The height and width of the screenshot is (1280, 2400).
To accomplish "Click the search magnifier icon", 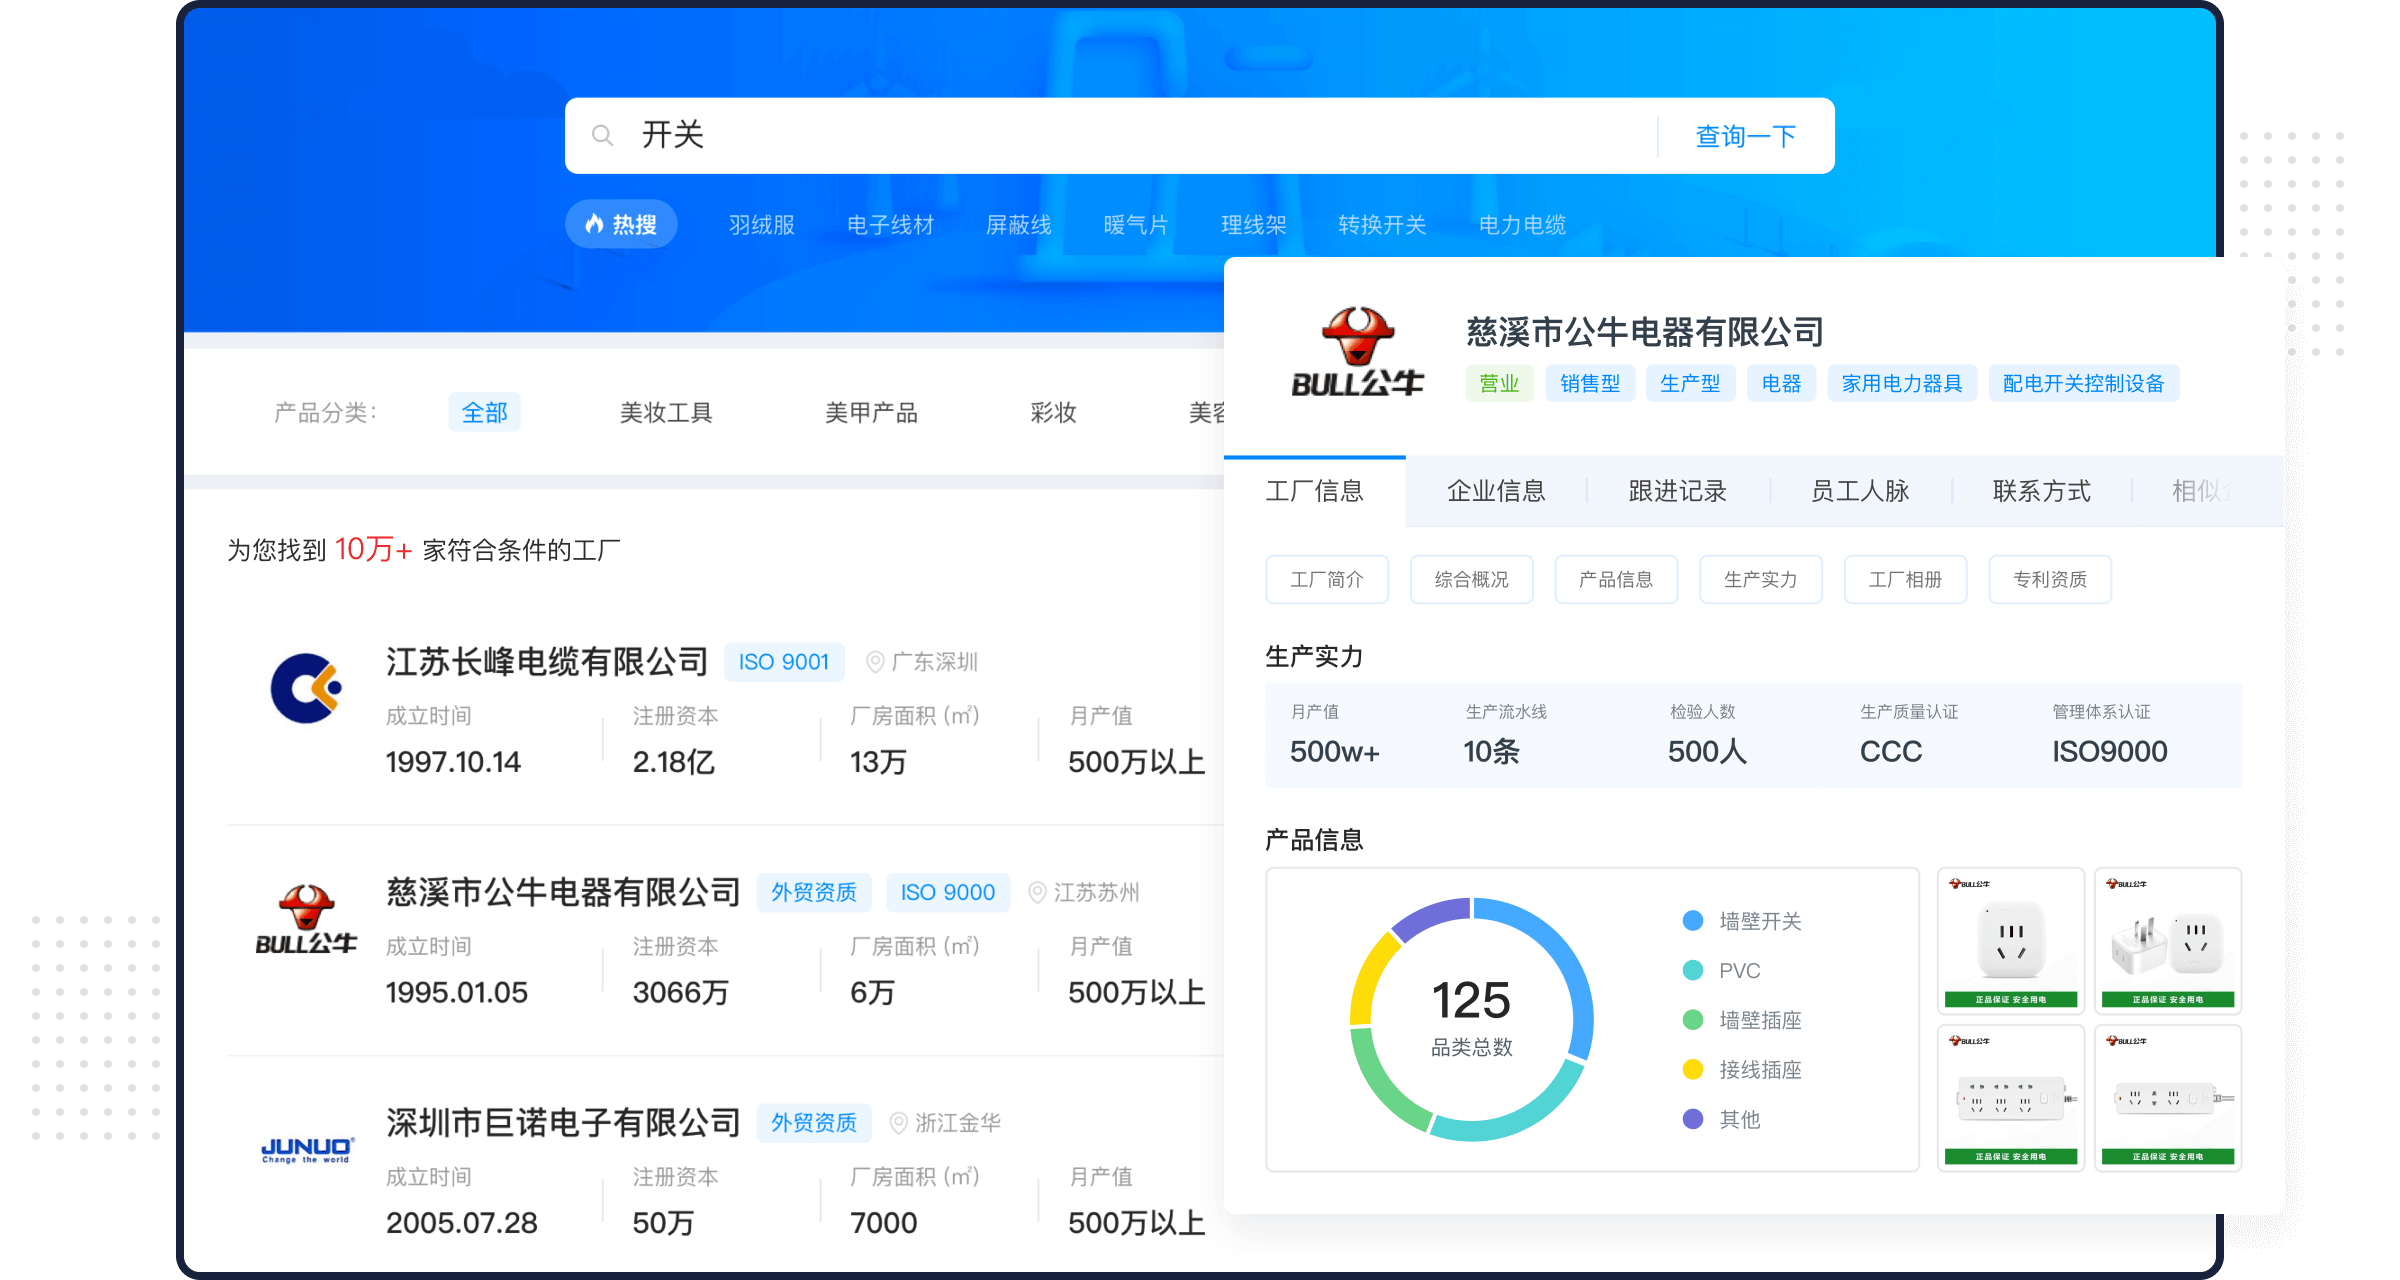I will [x=602, y=134].
